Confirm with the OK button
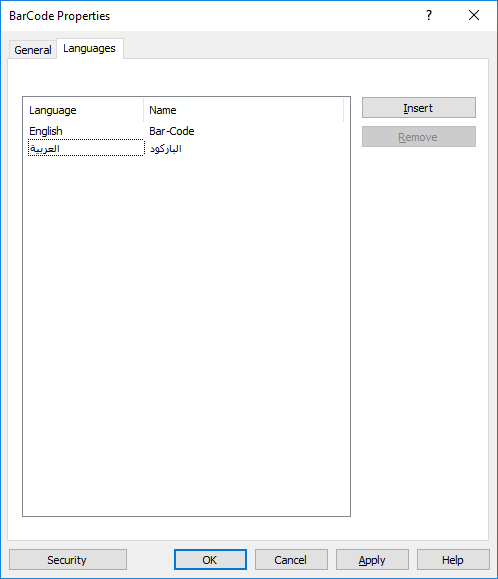The height and width of the screenshot is (579, 498). (210, 560)
